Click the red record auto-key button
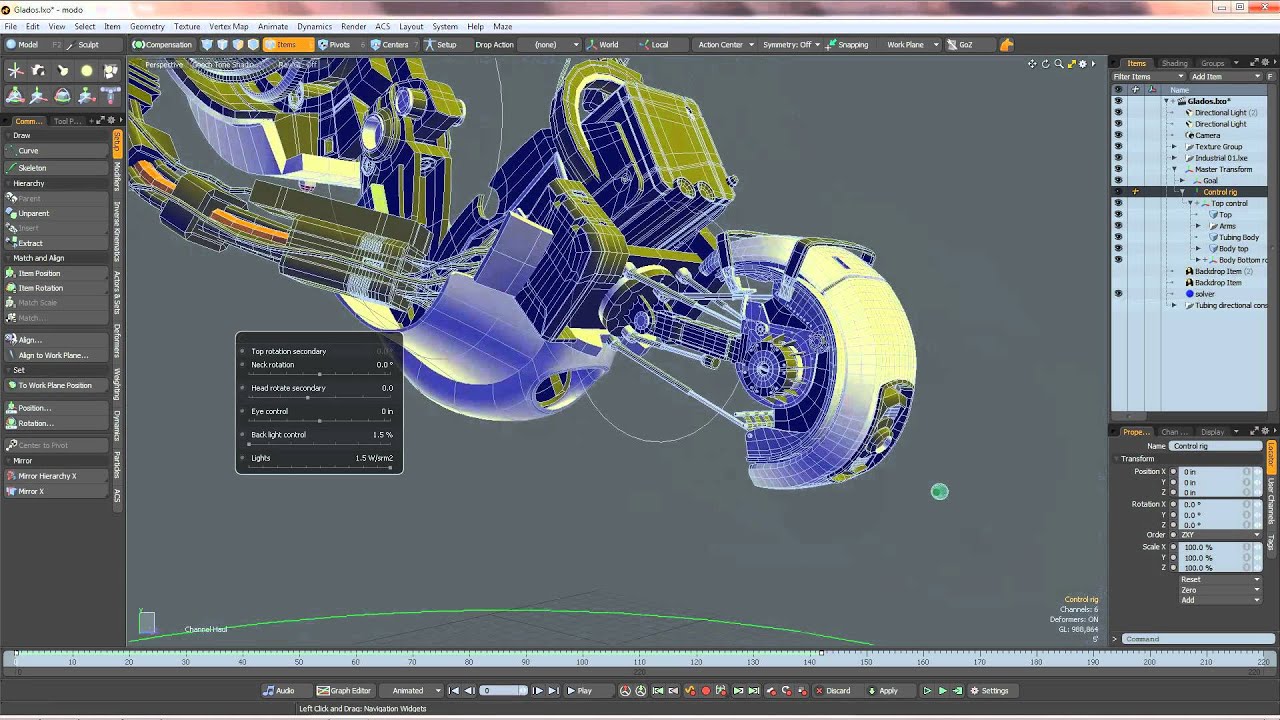1280x720 pixels. [x=705, y=690]
